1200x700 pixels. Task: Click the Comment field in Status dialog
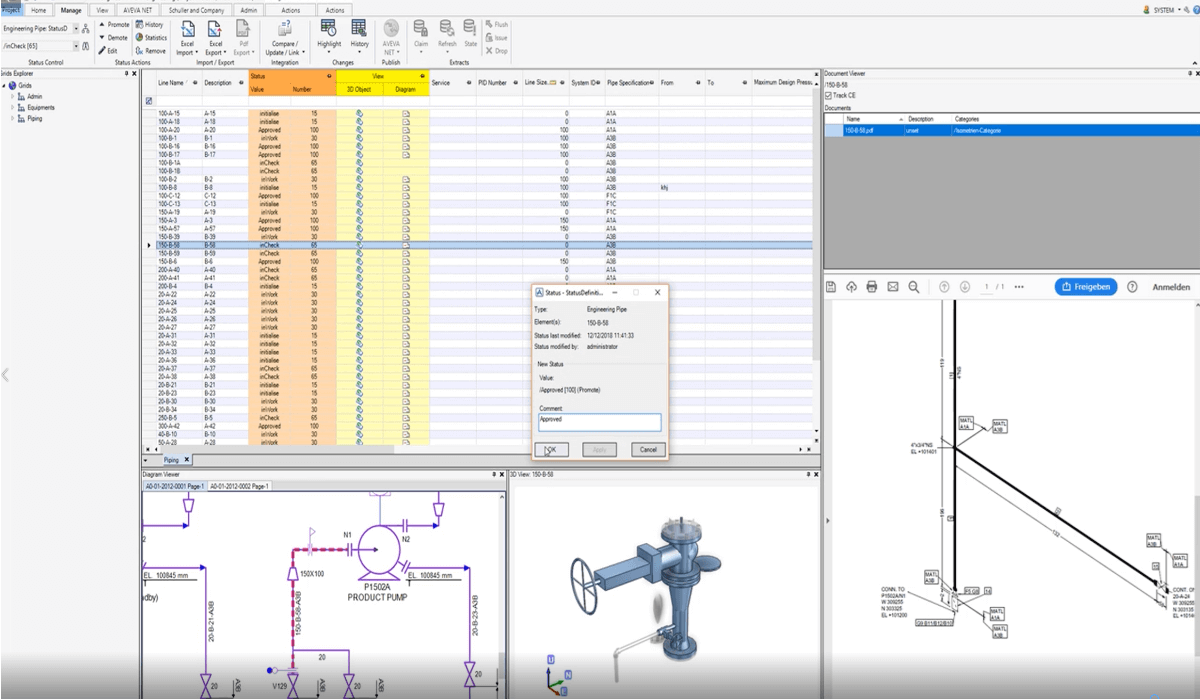(599, 422)
